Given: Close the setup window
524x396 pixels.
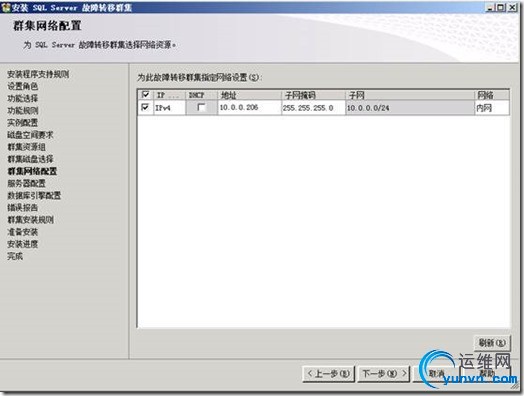Looking at the screenshot, I should 512,7.
